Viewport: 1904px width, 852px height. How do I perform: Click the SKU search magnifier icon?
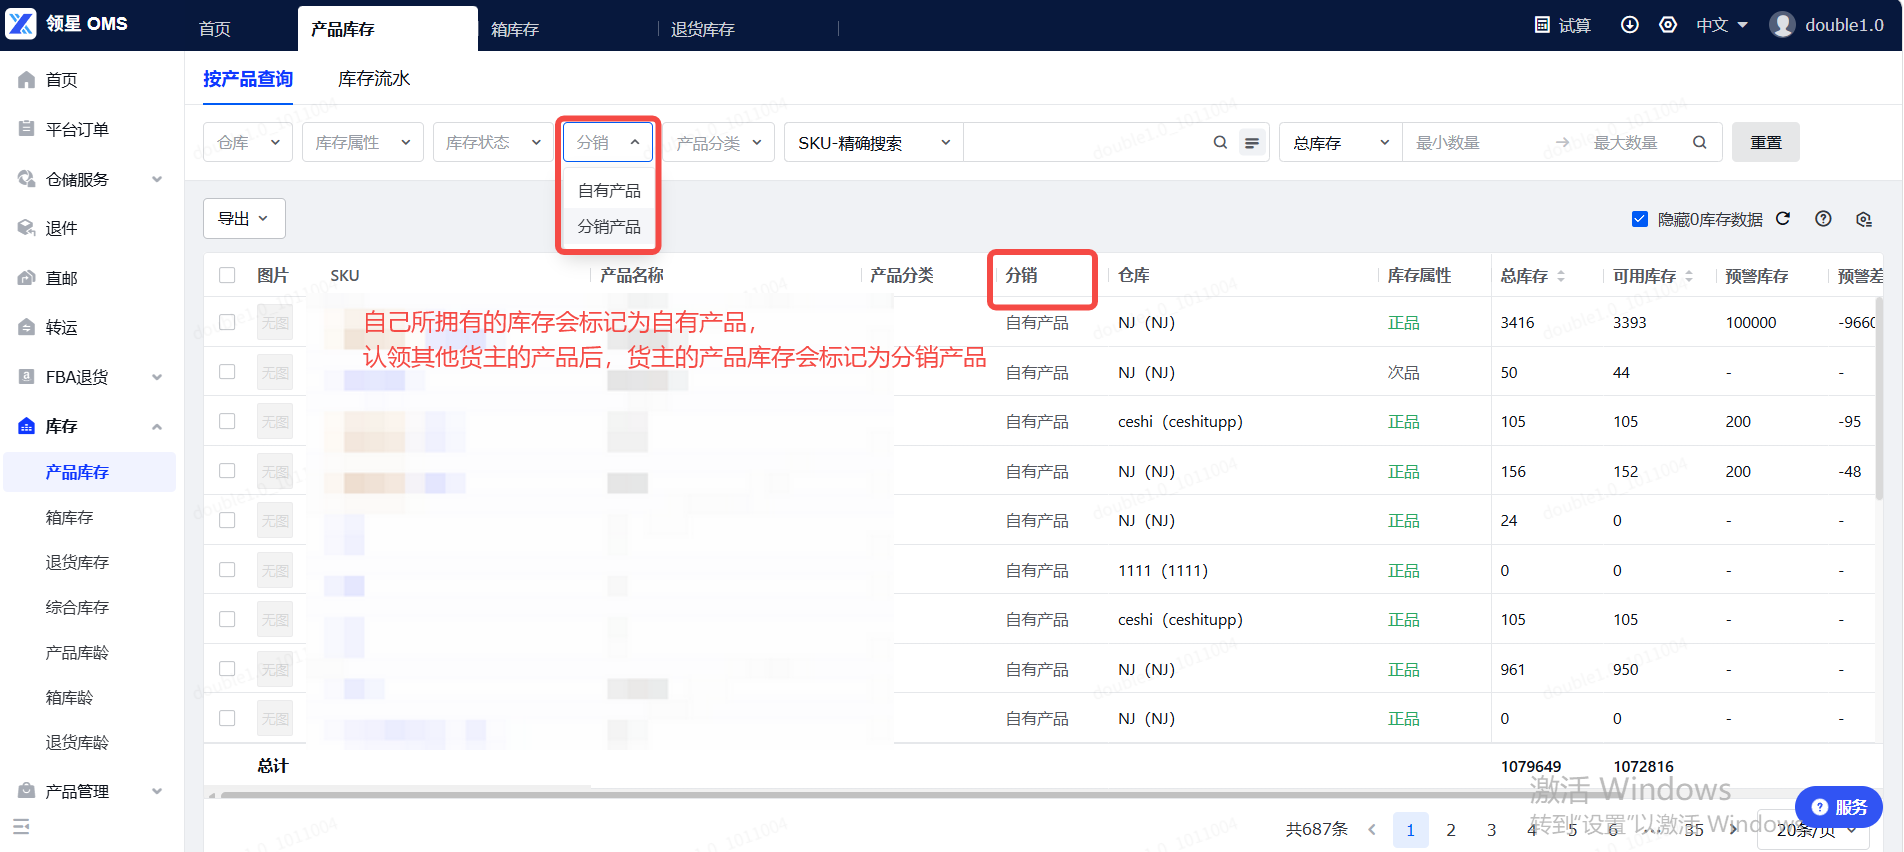point(1220,143)
